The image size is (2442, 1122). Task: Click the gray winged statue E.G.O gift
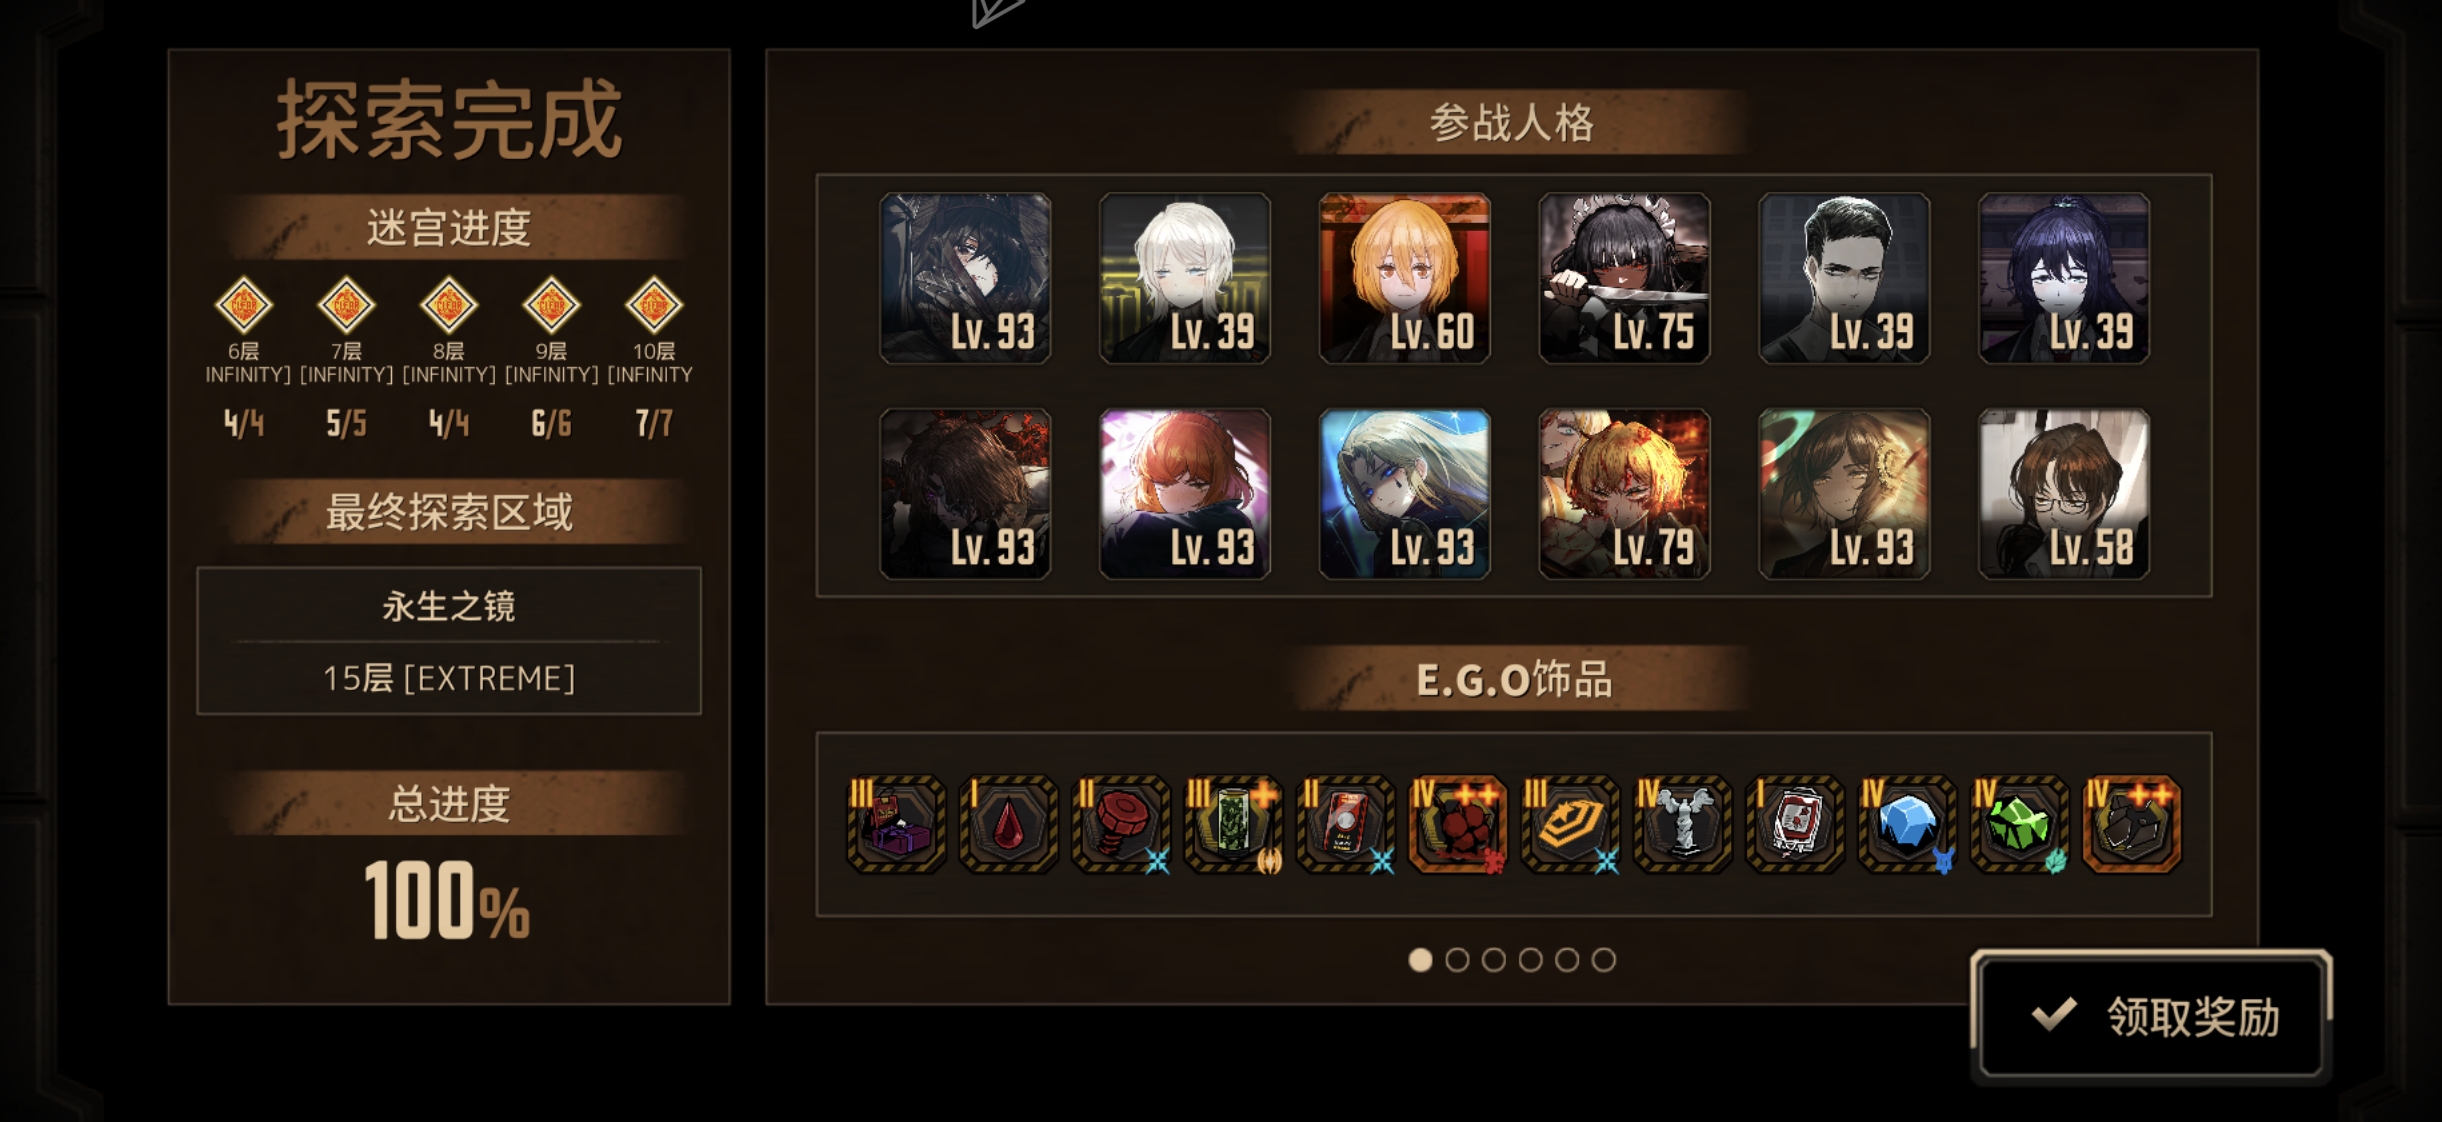coord(1682,824)
